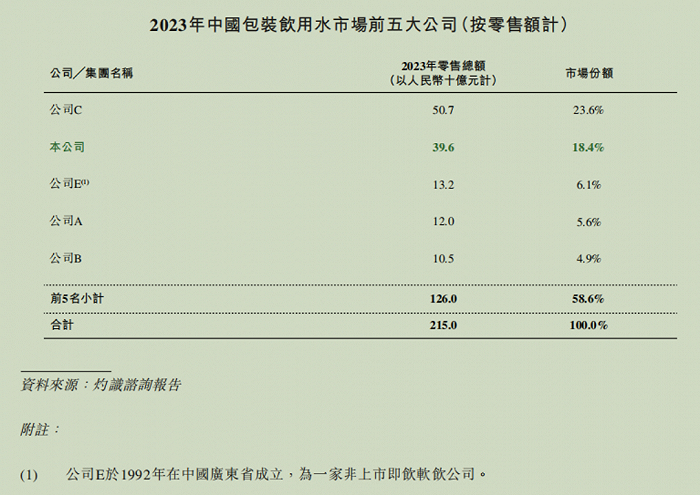
Task: Select the 合計 total row label
Action: click(x=62, y=325)
